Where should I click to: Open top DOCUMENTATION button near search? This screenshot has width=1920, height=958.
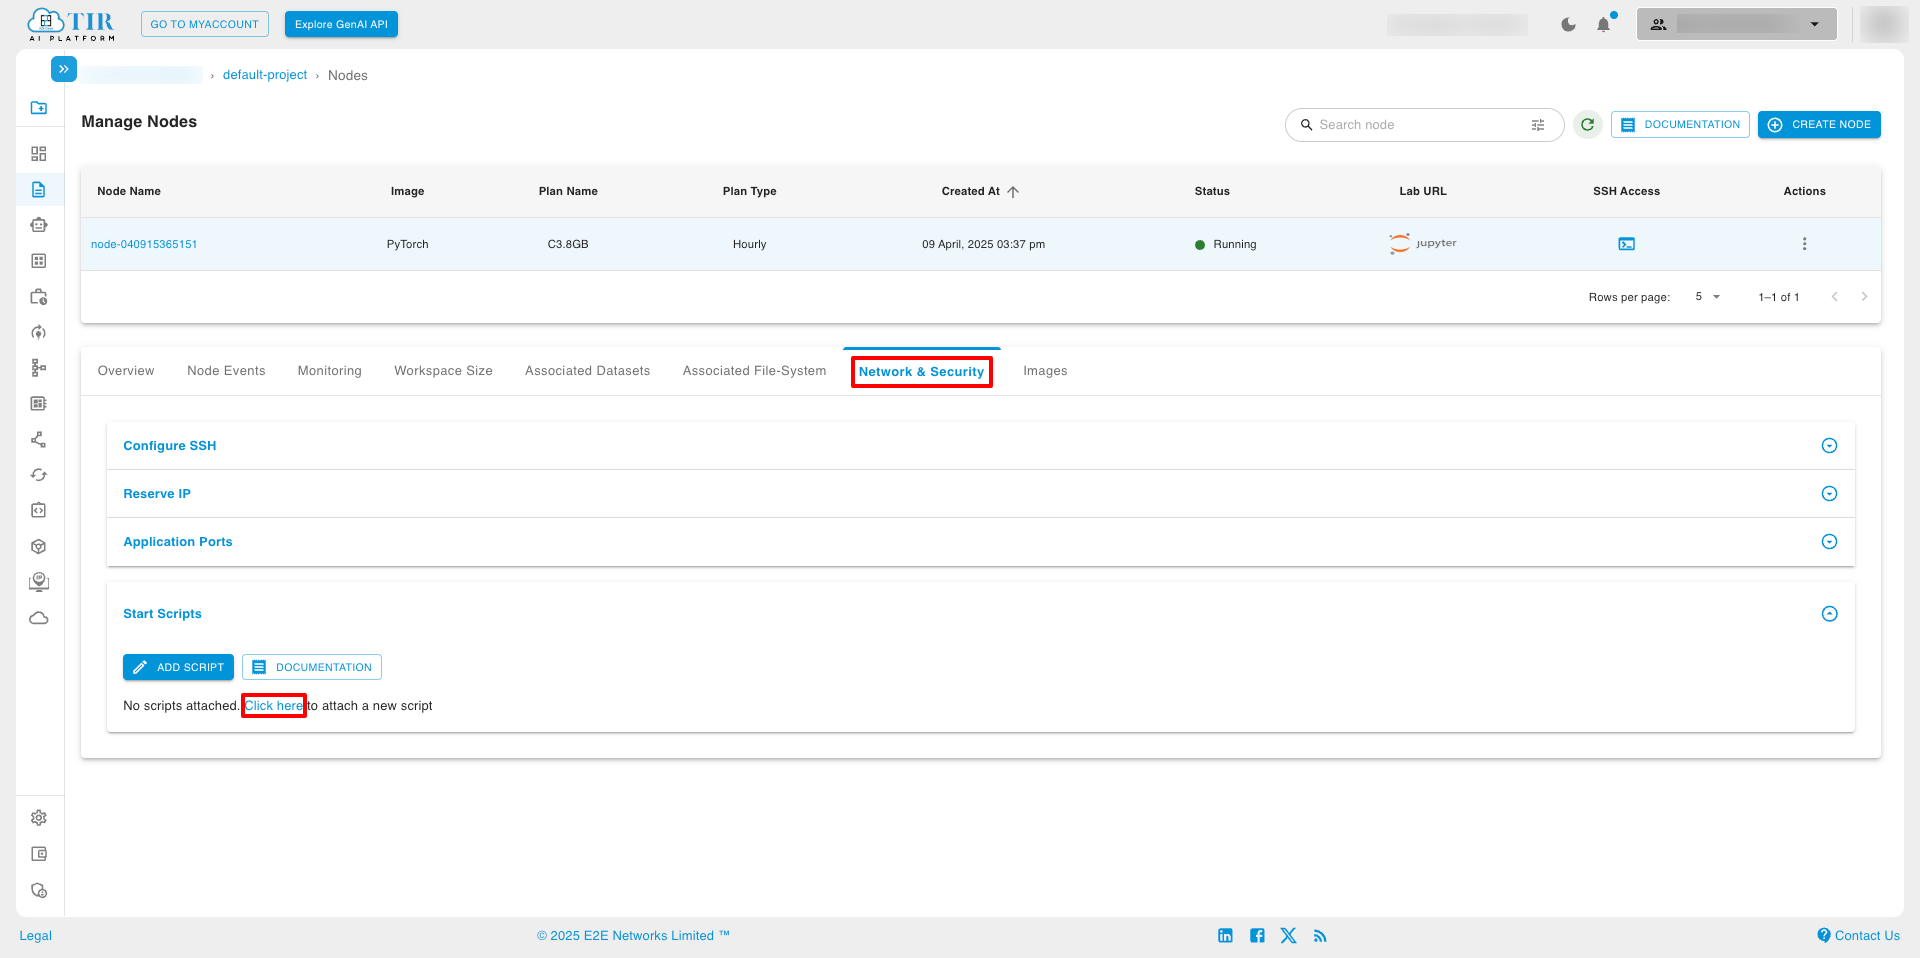1680,125
